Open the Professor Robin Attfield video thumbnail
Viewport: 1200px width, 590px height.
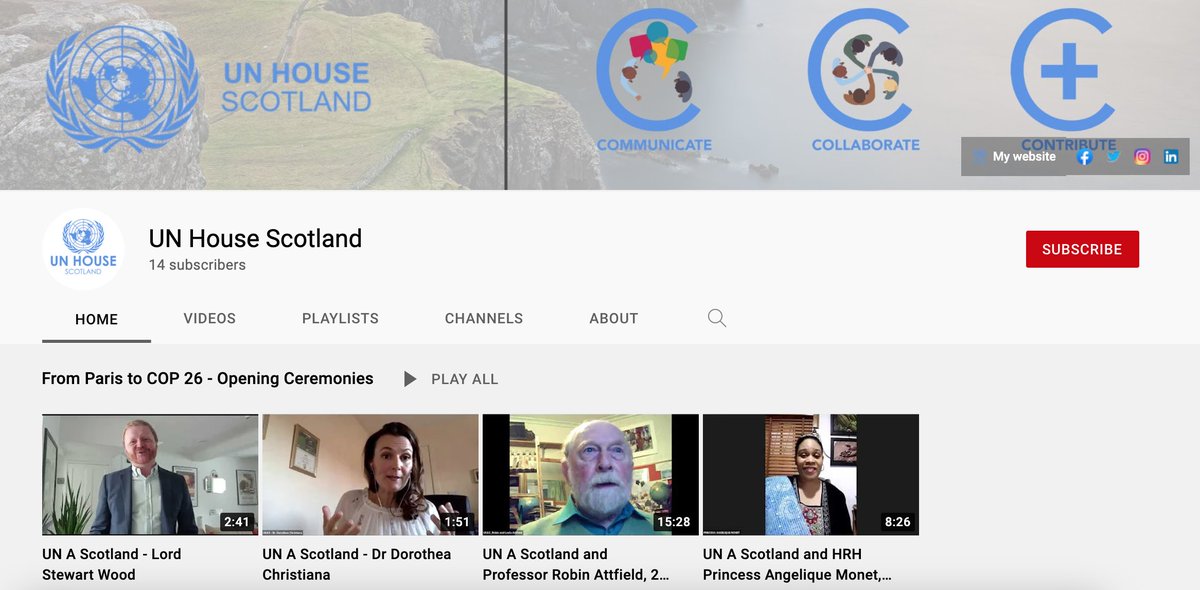tap(591, 475)
